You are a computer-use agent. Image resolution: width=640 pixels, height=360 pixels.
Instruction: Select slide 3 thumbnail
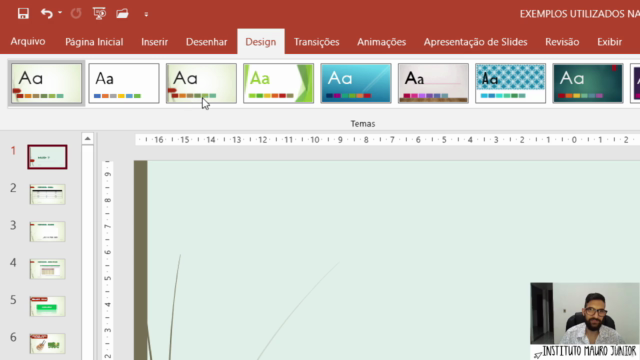coord(47,231)
